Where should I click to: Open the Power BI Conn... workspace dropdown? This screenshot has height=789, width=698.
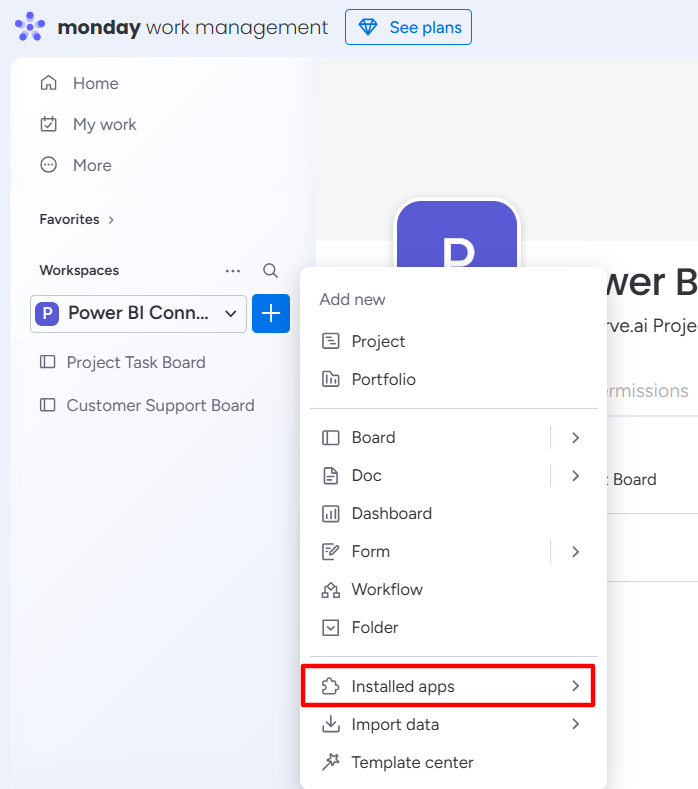138,313
